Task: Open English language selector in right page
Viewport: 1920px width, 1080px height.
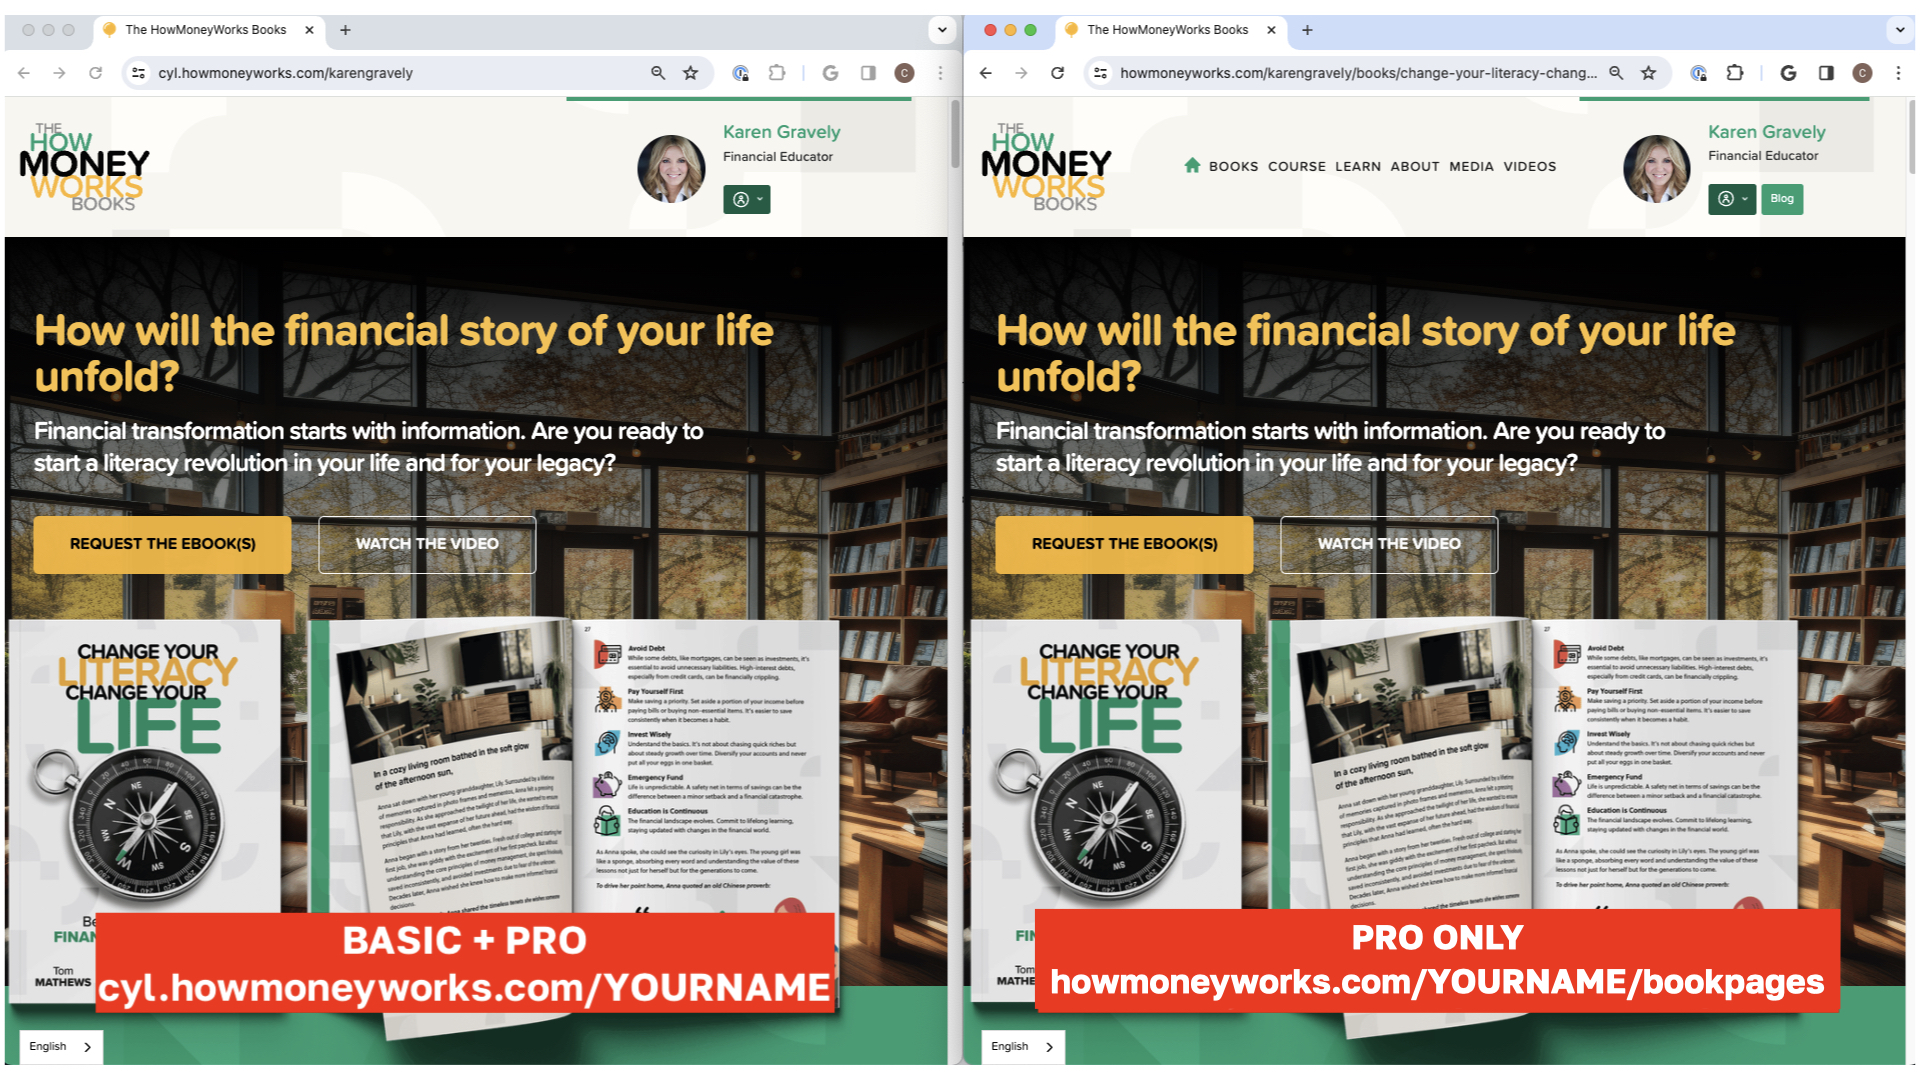Action: (1023, 1046)
